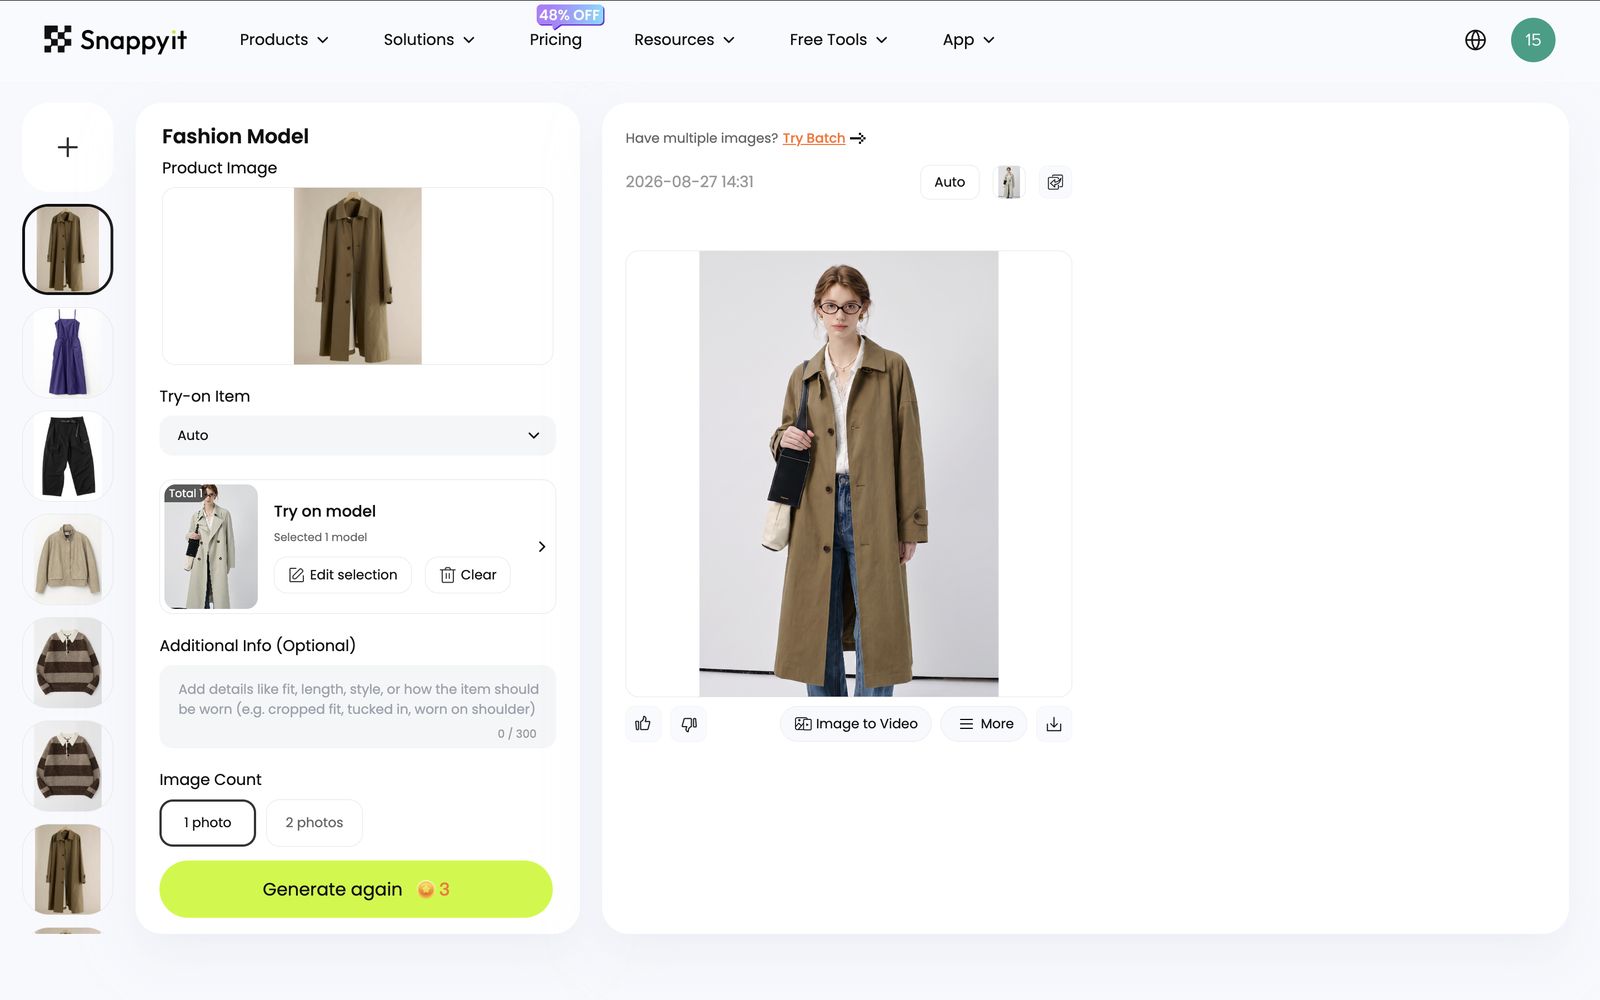
Task: Open the language globe icon
Action: tap(1475, 40)
